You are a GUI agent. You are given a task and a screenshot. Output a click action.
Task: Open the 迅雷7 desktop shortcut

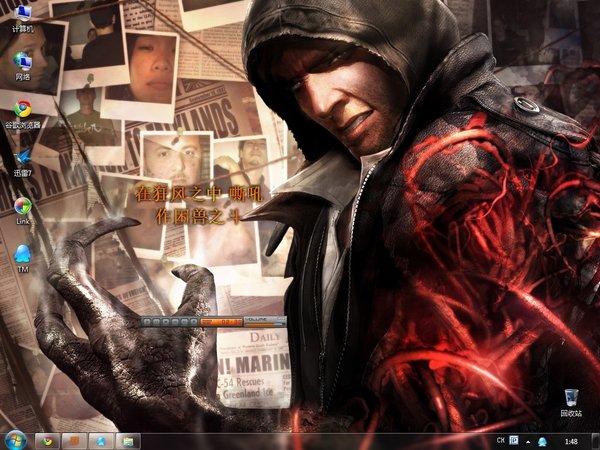tap(23, 163)
